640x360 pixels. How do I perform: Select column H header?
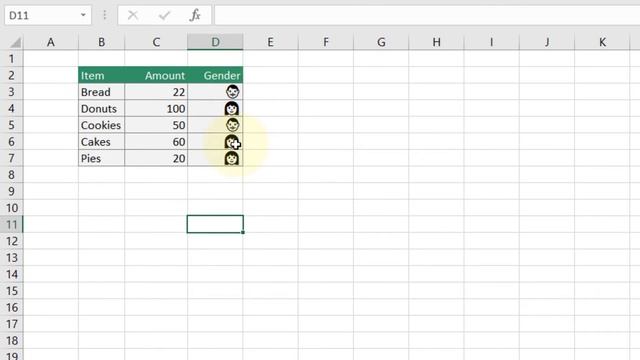(x=436, y=42)
